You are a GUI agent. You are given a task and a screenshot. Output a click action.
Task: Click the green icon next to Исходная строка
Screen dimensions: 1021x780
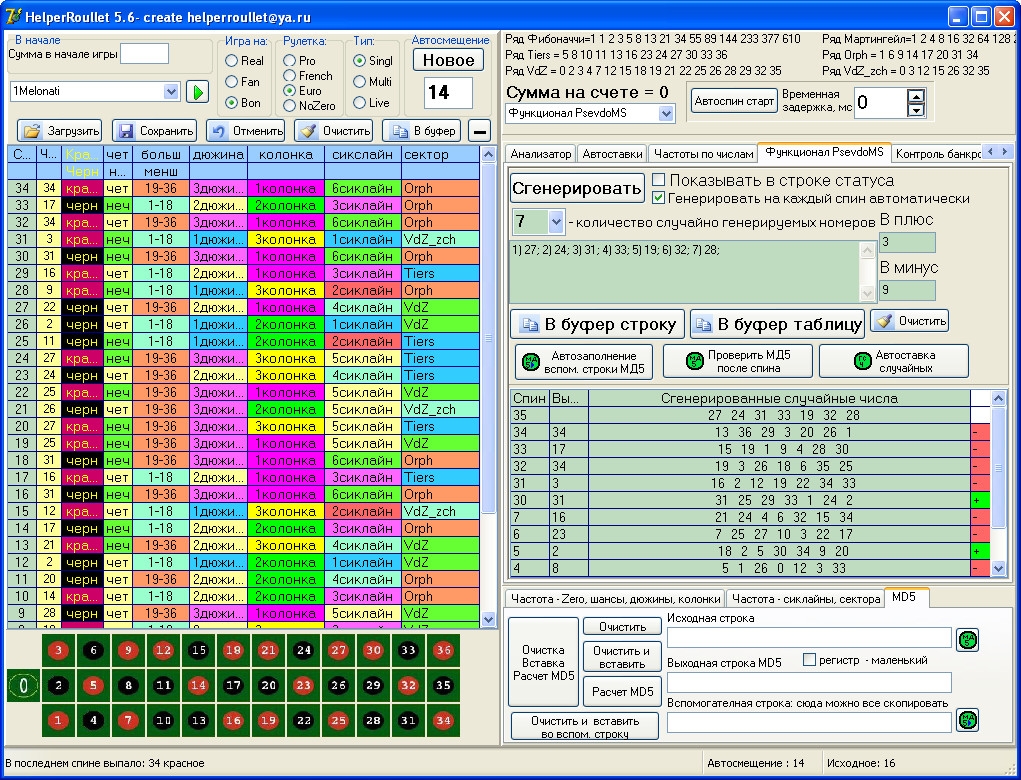[x=967, y=638]
